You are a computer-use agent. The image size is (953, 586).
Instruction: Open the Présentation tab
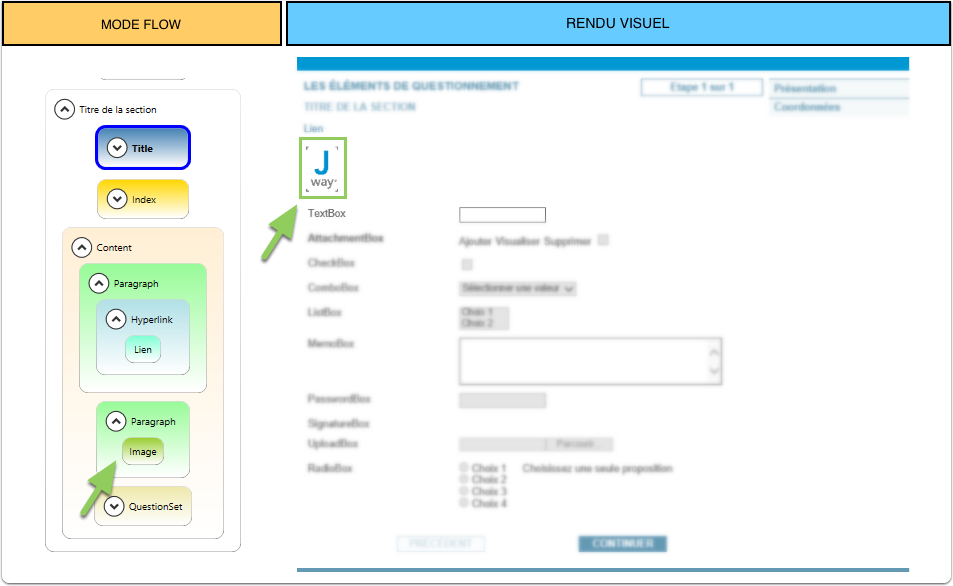pyautogui.click(x=838, y=88)
